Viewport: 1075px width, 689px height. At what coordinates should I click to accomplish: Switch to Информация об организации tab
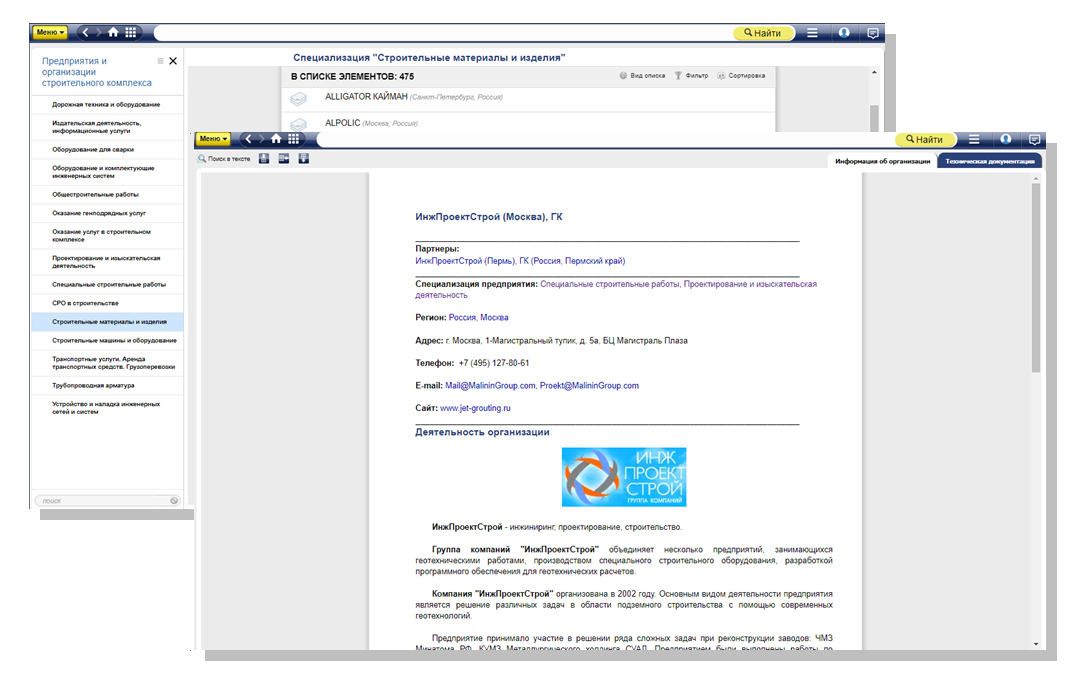882,162
